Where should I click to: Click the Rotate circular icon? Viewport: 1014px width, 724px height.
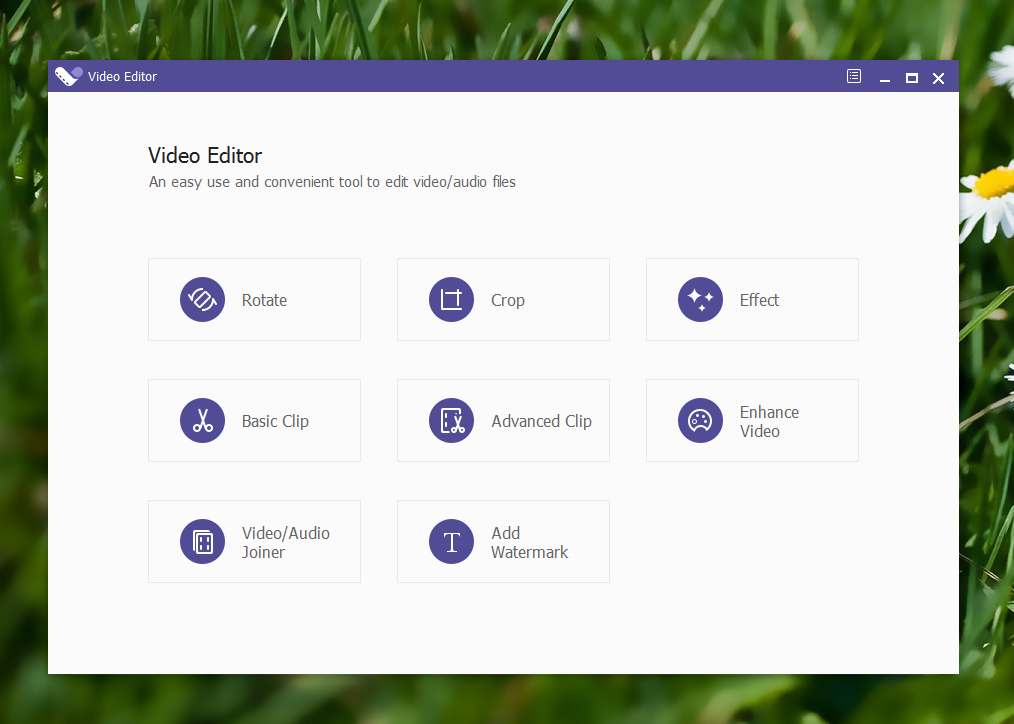tap(202, 299)
